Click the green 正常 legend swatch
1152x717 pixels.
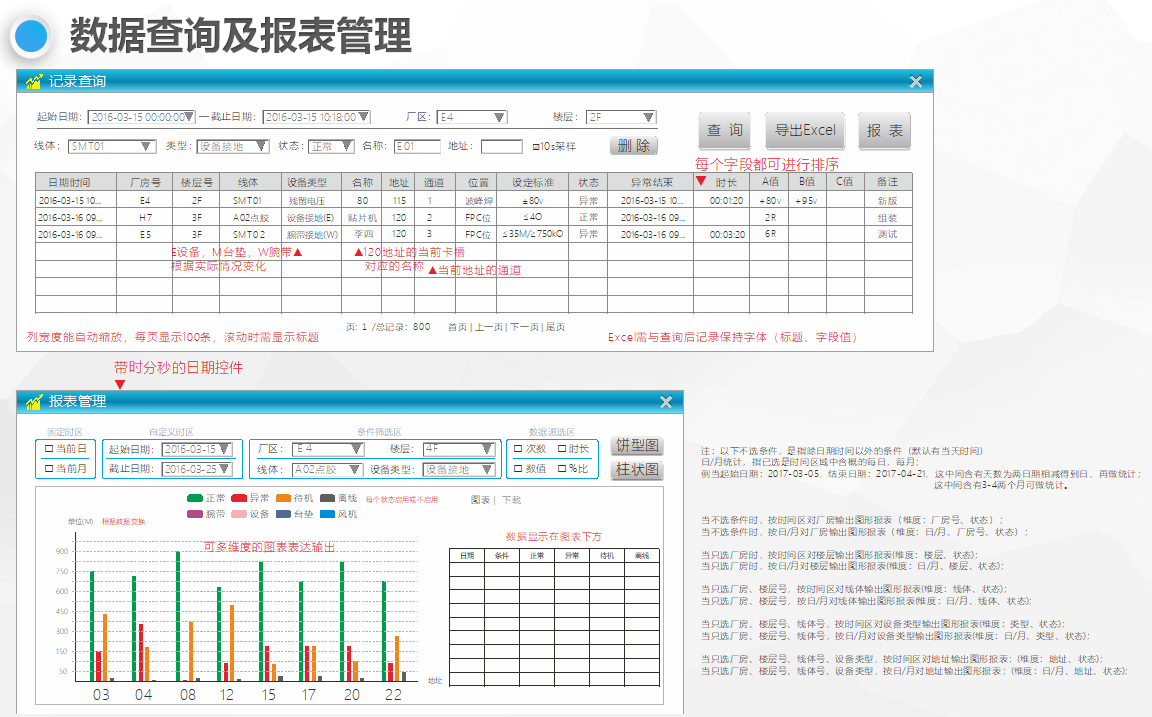[x=196, y=497]
